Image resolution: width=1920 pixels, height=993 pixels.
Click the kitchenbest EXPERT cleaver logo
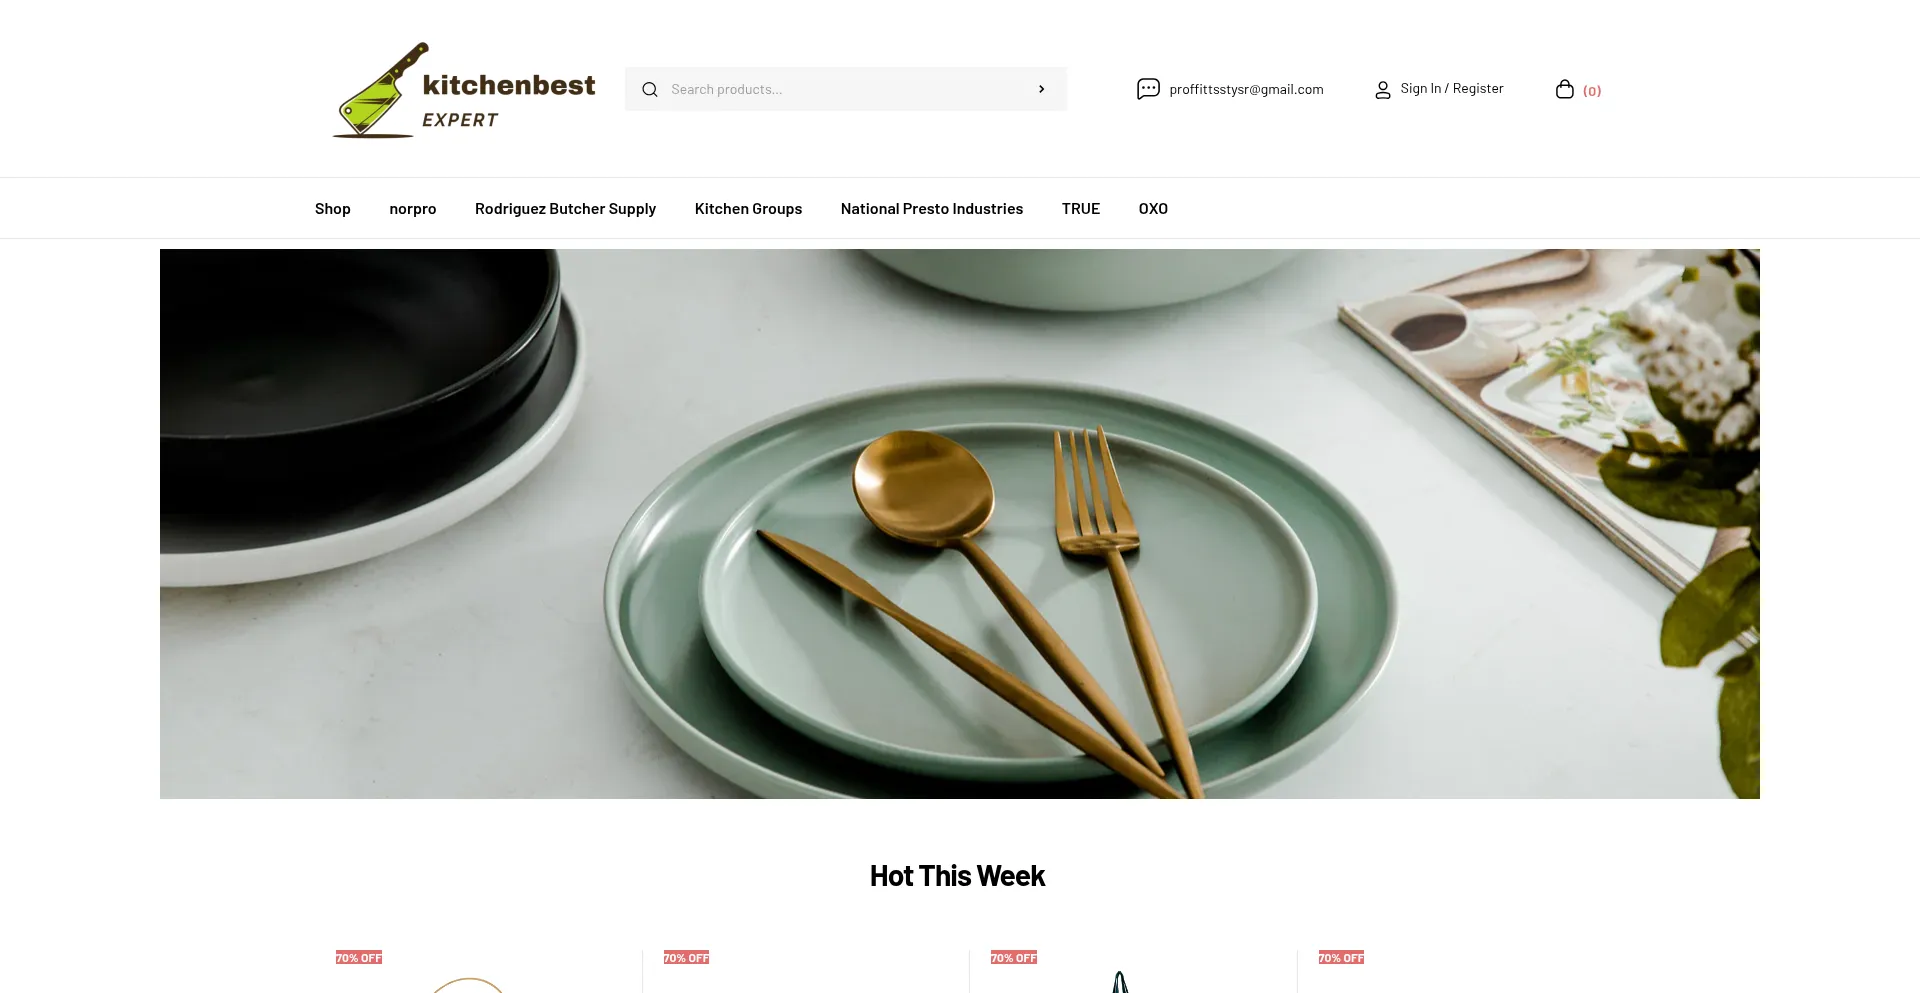464,90
